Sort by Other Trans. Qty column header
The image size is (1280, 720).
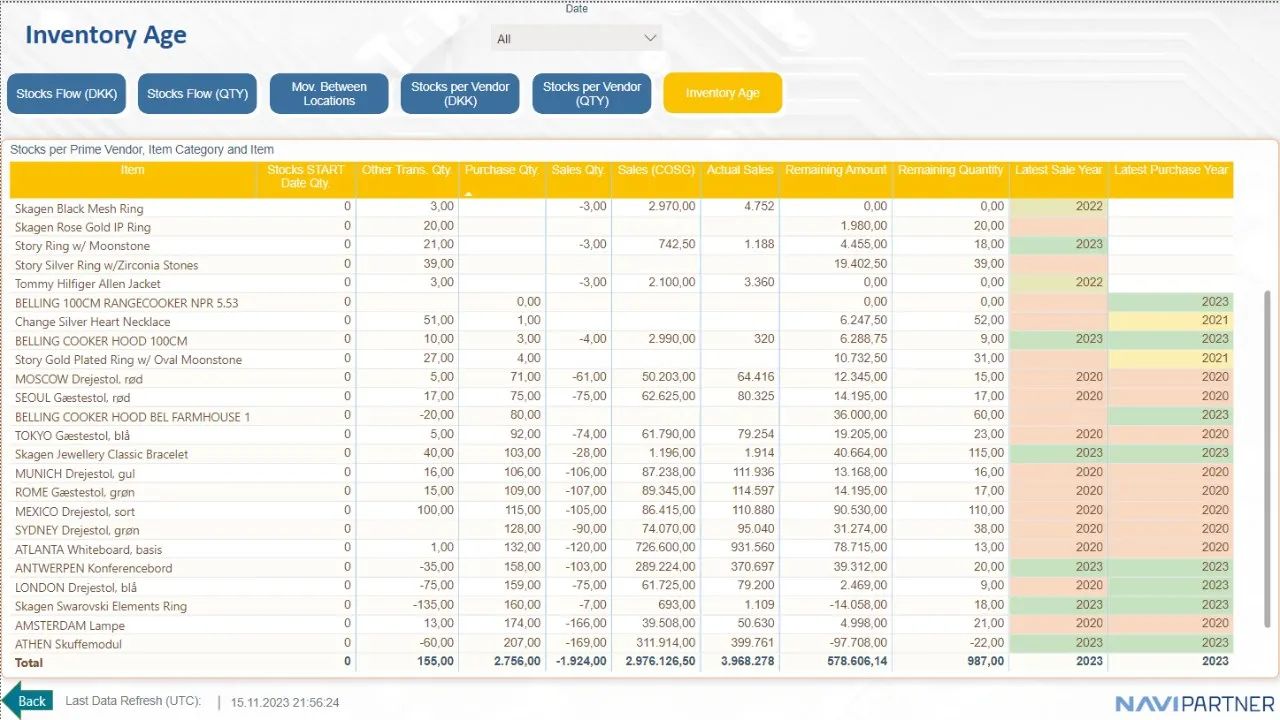407,170
